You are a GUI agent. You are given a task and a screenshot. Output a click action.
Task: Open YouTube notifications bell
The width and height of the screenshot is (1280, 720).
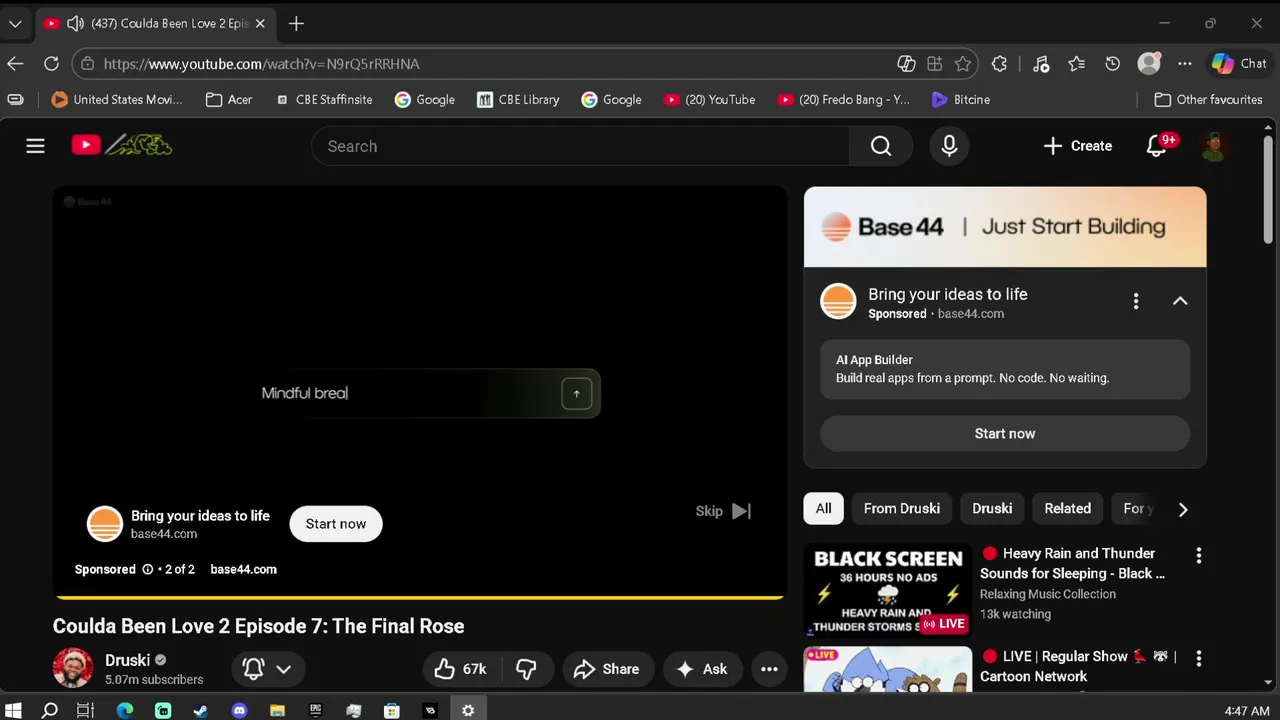pos(1157,146)
